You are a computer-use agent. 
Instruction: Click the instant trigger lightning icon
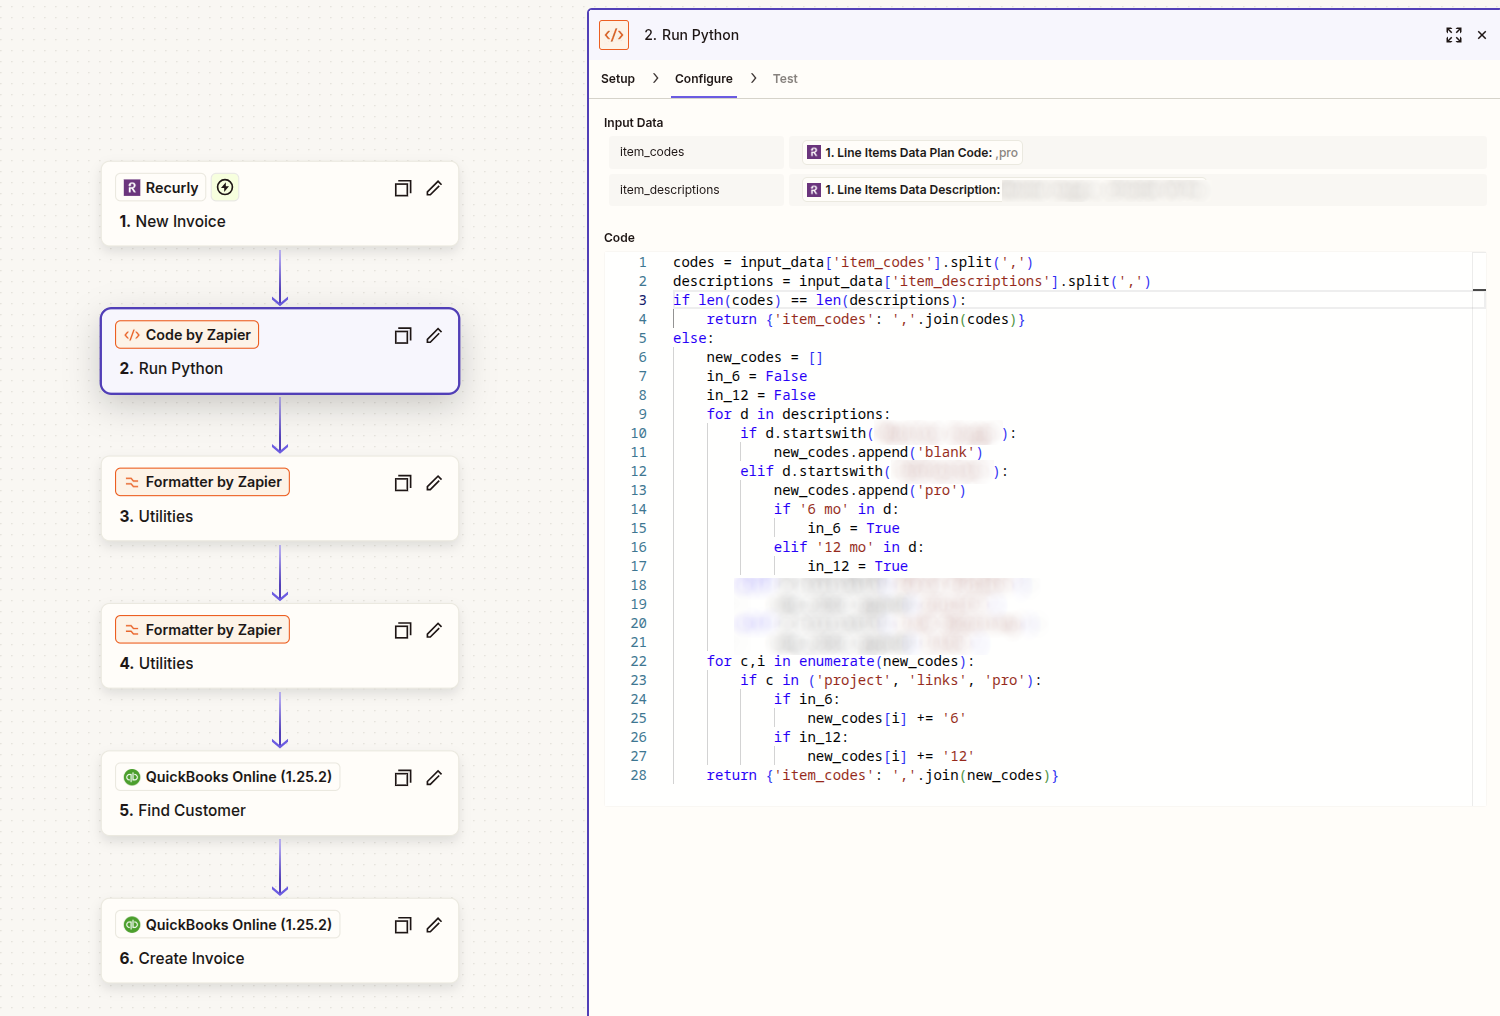pyautogui.click(x=225, y=187)
